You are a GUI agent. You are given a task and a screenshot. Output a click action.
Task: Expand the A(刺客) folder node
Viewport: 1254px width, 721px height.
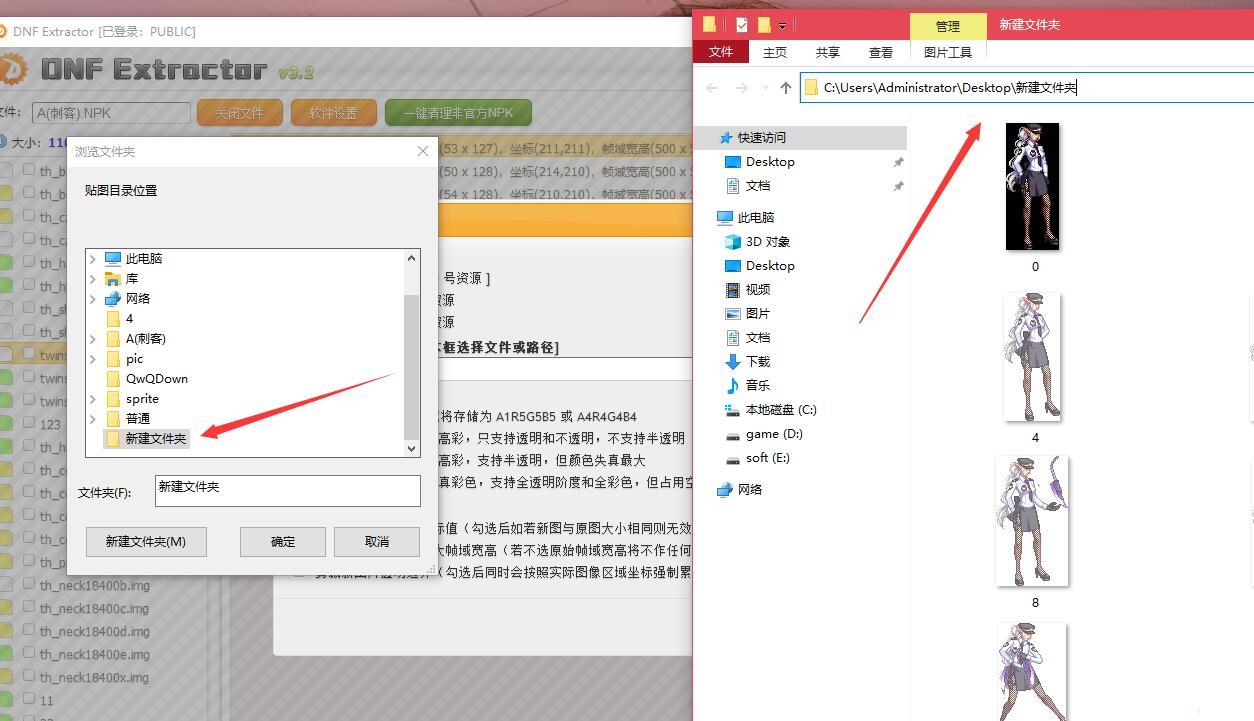[93, 339]
